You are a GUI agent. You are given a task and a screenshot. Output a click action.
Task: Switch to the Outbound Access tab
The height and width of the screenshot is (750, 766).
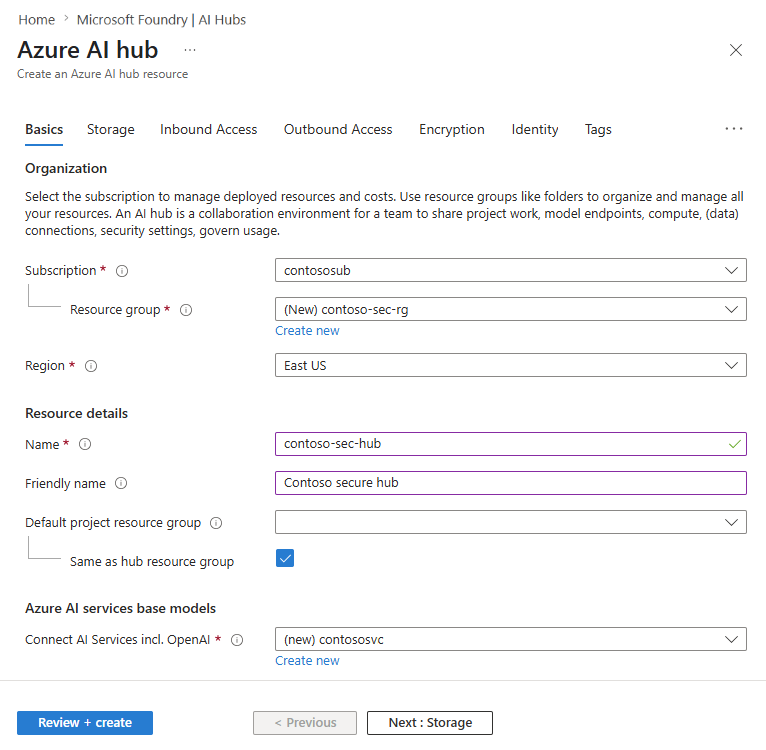click(x=338, y=129)
